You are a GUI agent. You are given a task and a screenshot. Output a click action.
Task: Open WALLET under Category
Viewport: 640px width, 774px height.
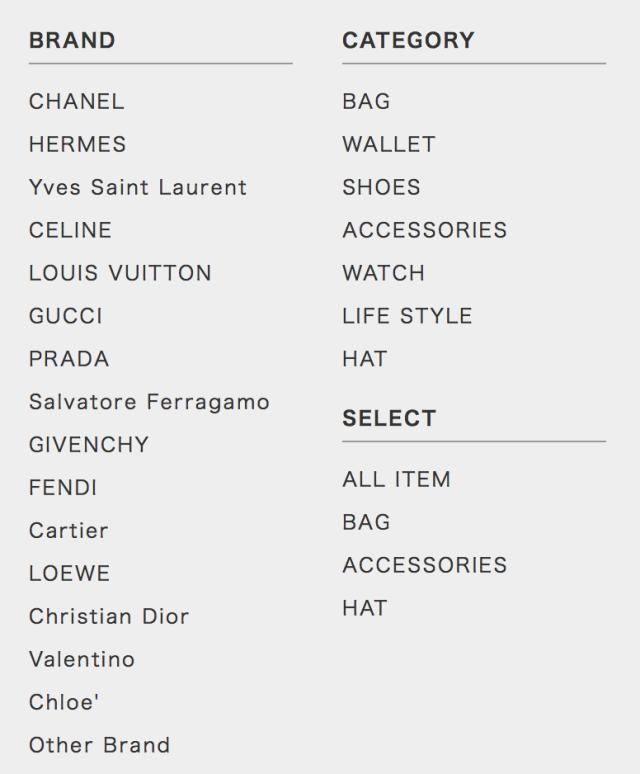click(x=389, y=144)
